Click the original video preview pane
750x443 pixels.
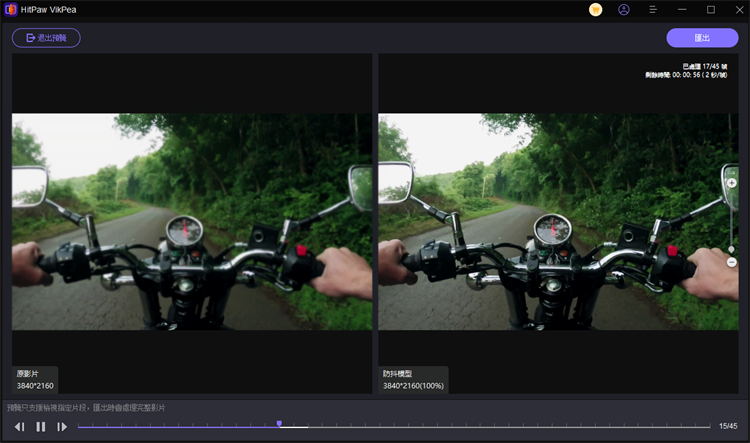coord(191,221)
